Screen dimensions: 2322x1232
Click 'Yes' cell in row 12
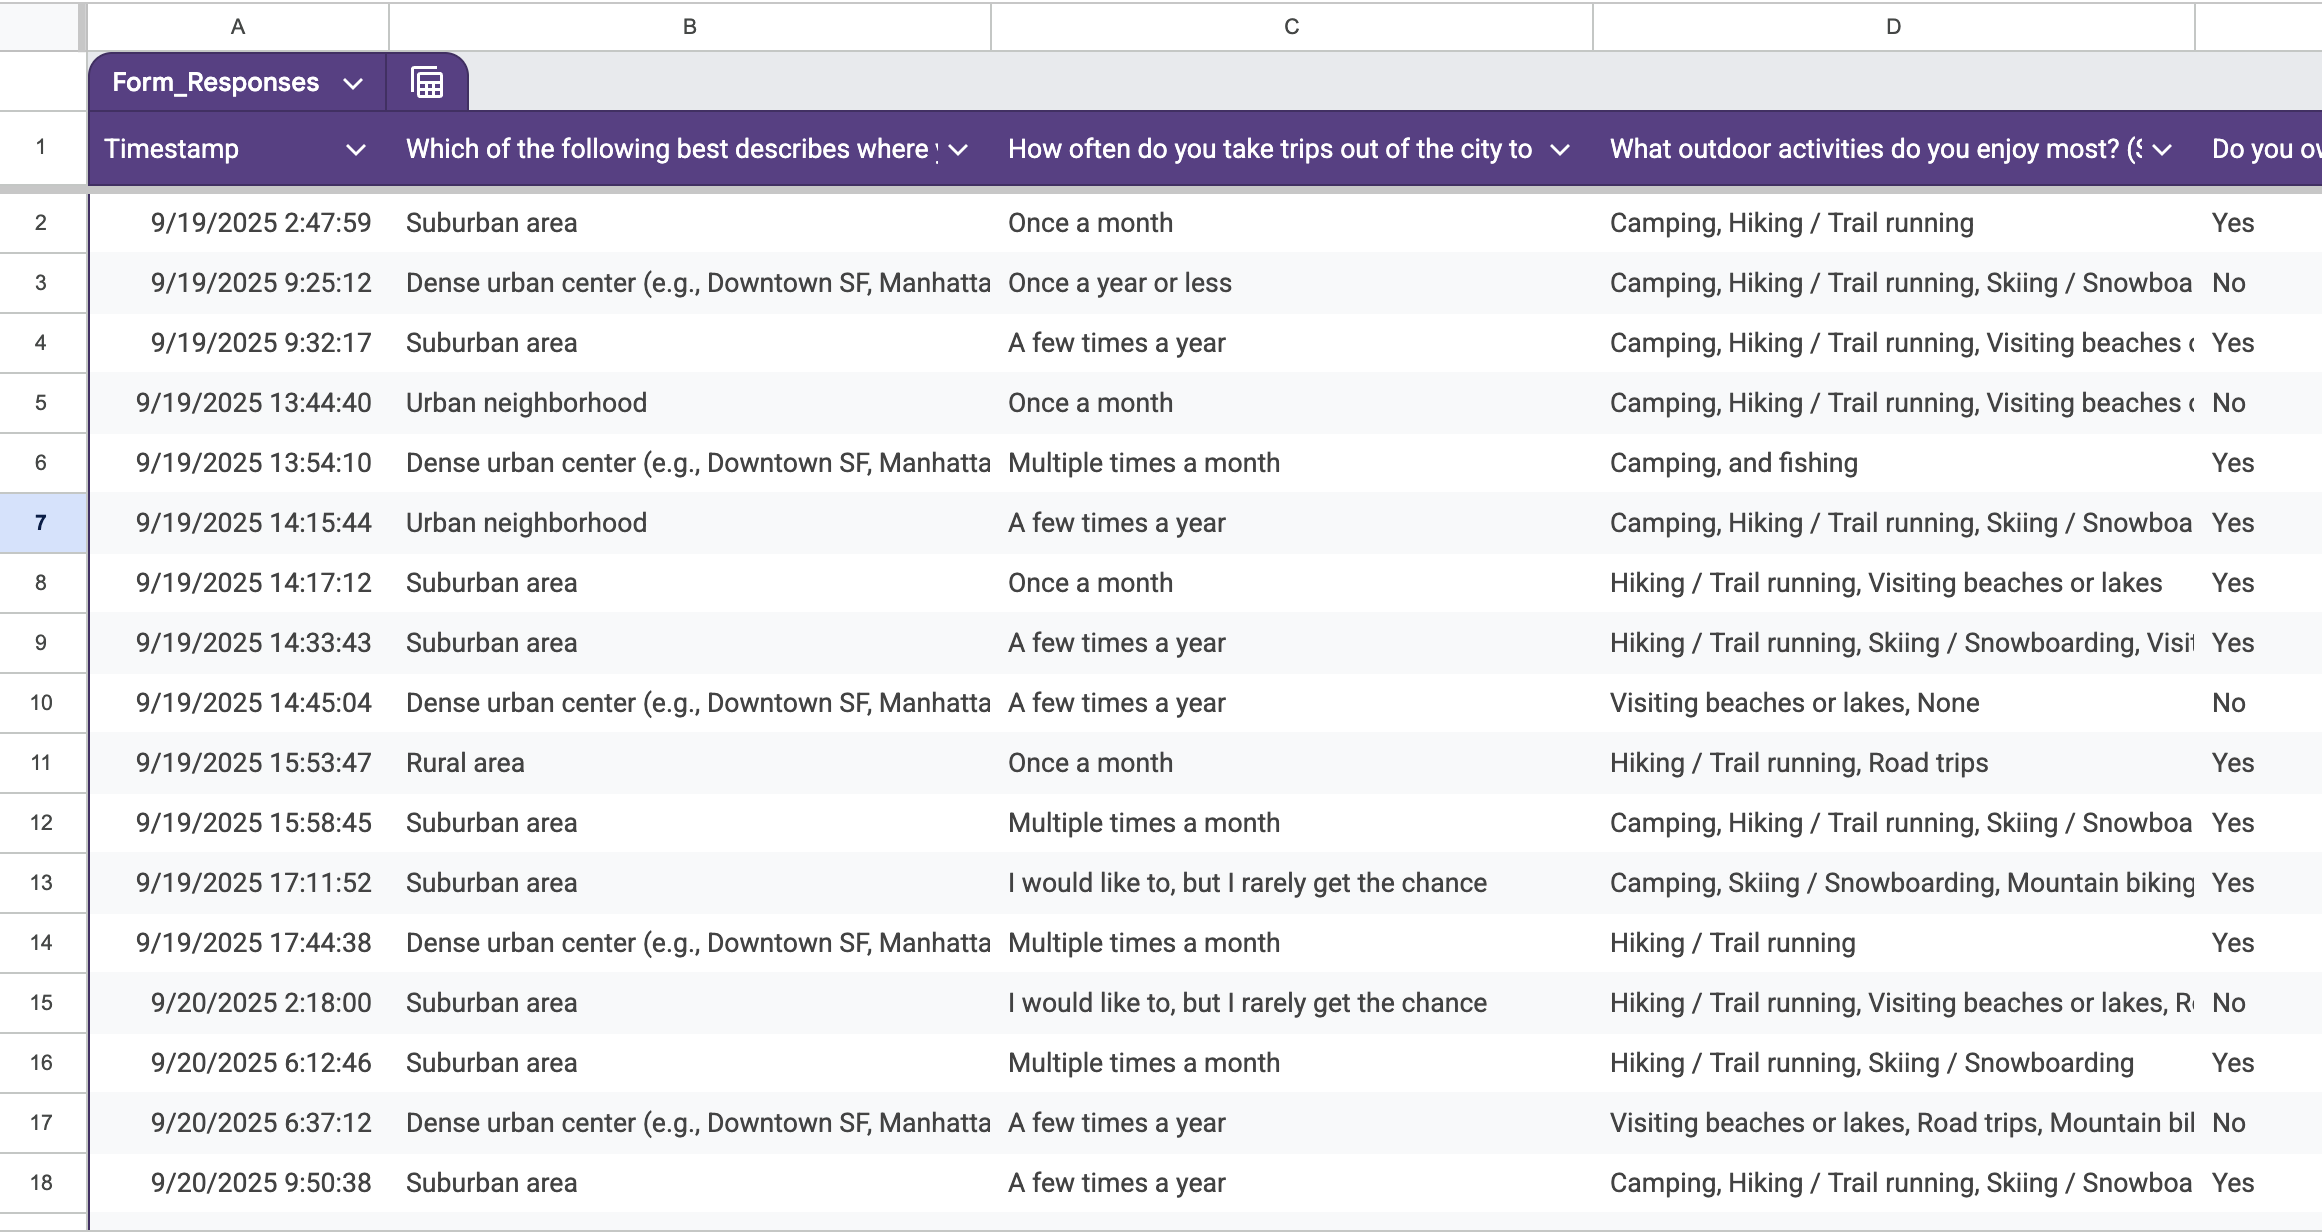pyautogui.click(x=2259, y=823)
